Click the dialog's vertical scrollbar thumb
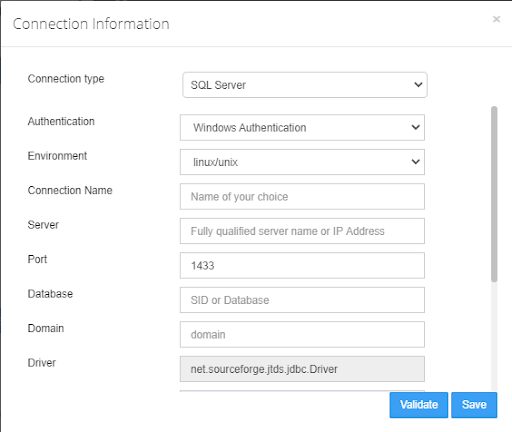This screenshot has height=432, width=512. 494,194
